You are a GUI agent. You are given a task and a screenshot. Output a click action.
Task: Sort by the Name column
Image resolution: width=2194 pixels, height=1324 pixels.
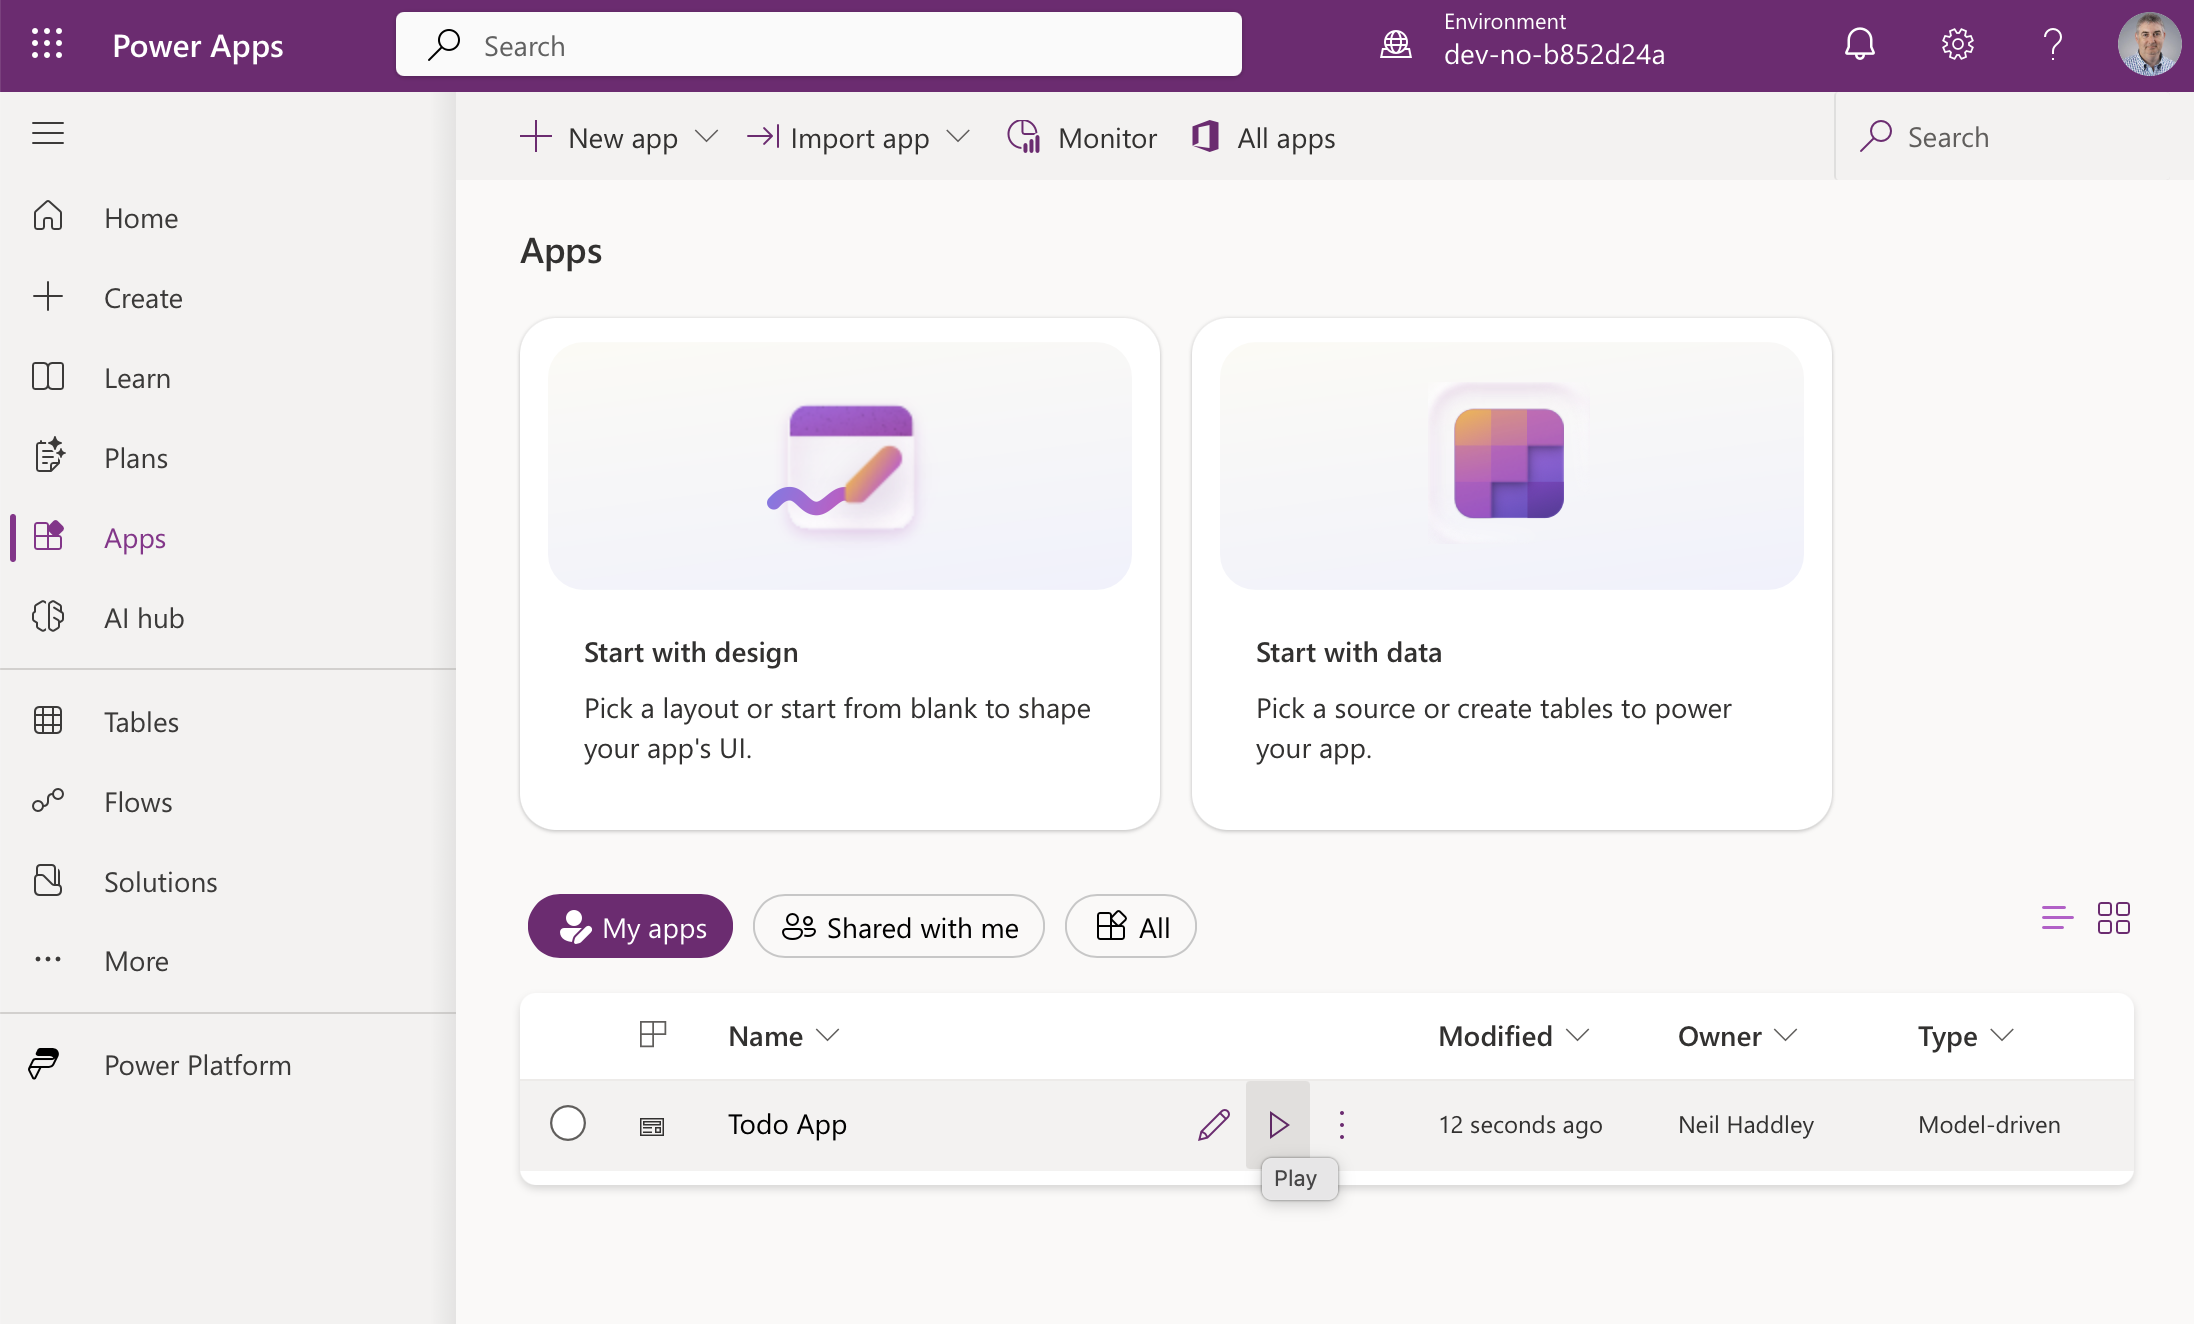coord(783,1036)
